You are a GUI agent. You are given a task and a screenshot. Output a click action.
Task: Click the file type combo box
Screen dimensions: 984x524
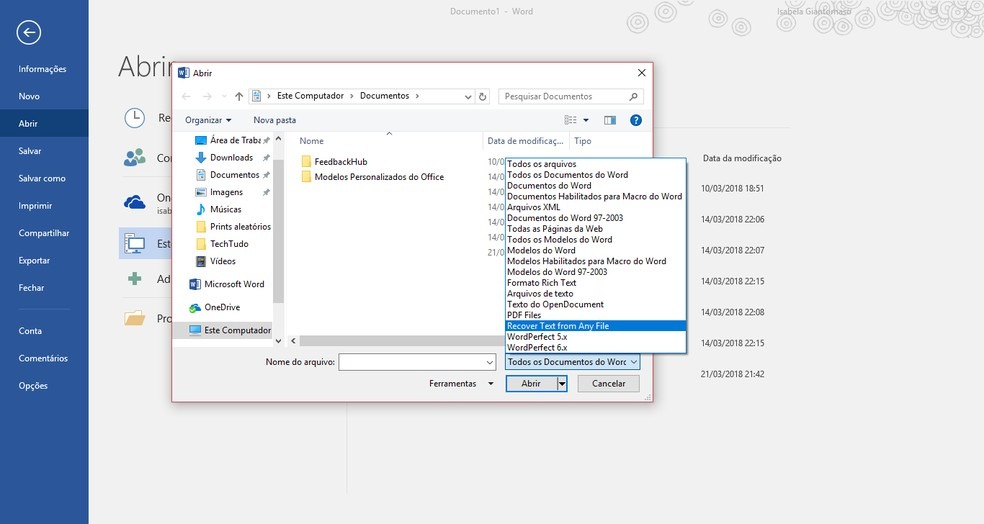572,362
